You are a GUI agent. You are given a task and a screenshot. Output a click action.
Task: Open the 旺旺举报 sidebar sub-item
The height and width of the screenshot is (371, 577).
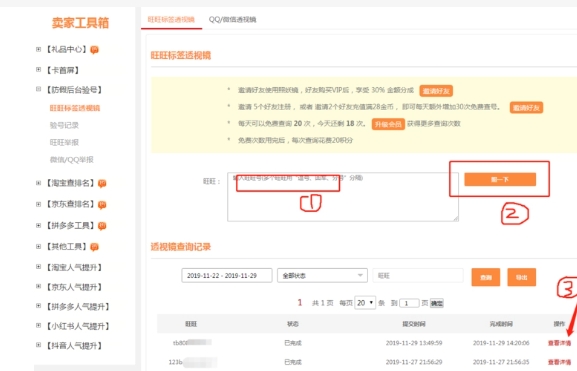(x=64, y=142)
